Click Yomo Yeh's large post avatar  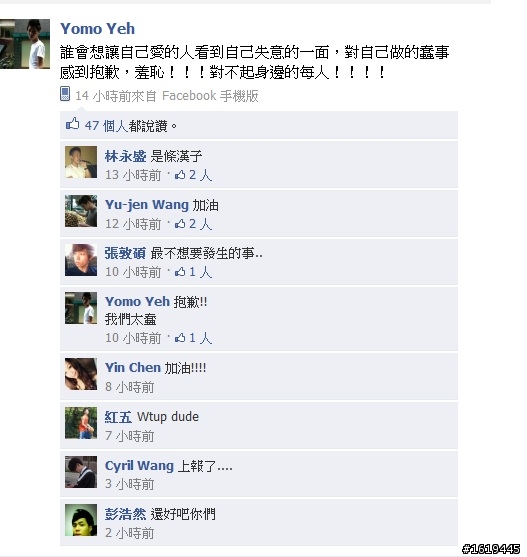pos(25,44)
